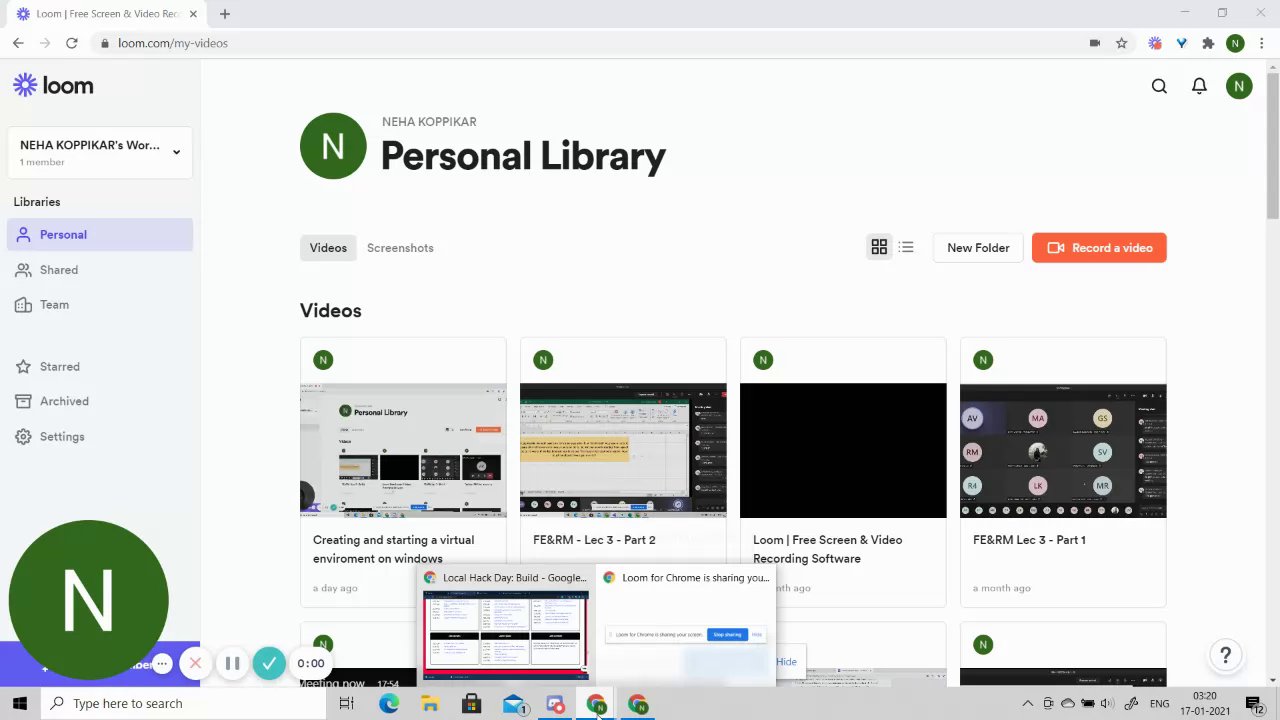Viewport: 1280px width, 720px height.
Task: Switch to list view layout
Action: click(x=906, y=247)
